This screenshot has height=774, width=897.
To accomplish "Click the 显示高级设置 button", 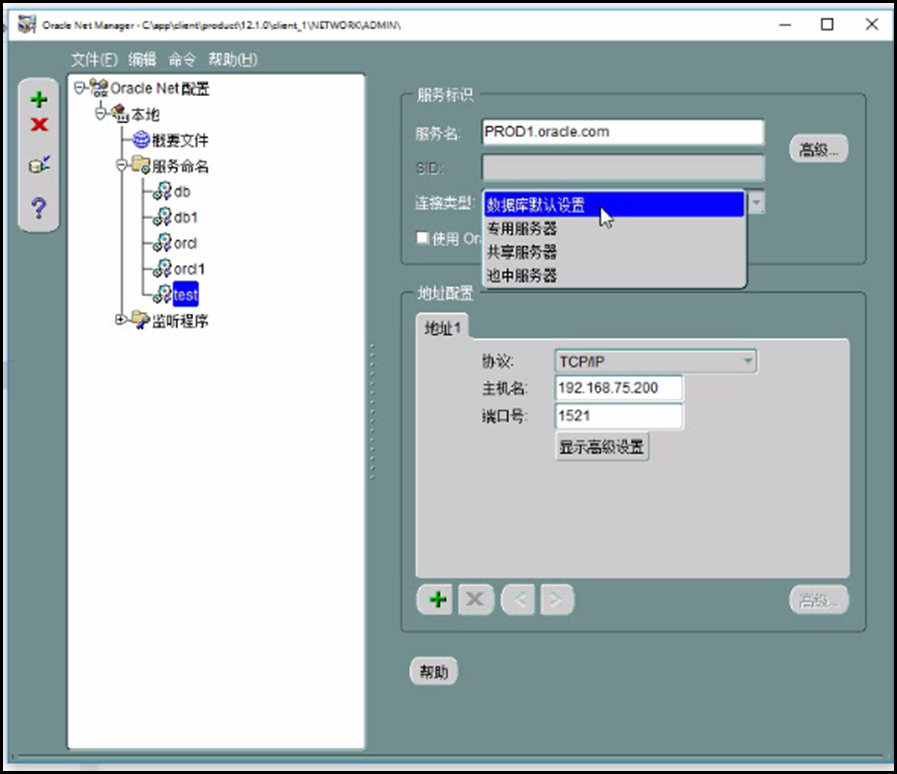I will tap(602, 447).
